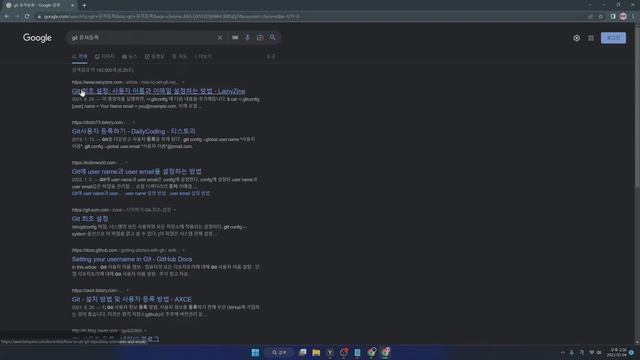Open the Google apps grid icon
The height and width of the screenshot is (360, 640).
click(591, 38)
